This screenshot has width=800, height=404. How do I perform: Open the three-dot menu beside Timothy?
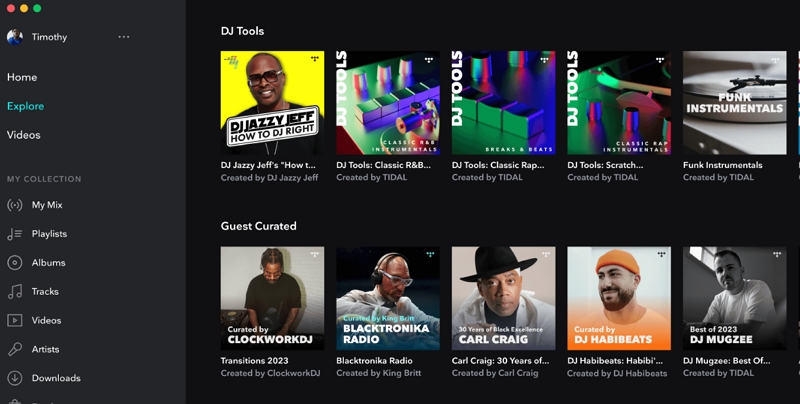pyautogui.click(x=123, y=37)
